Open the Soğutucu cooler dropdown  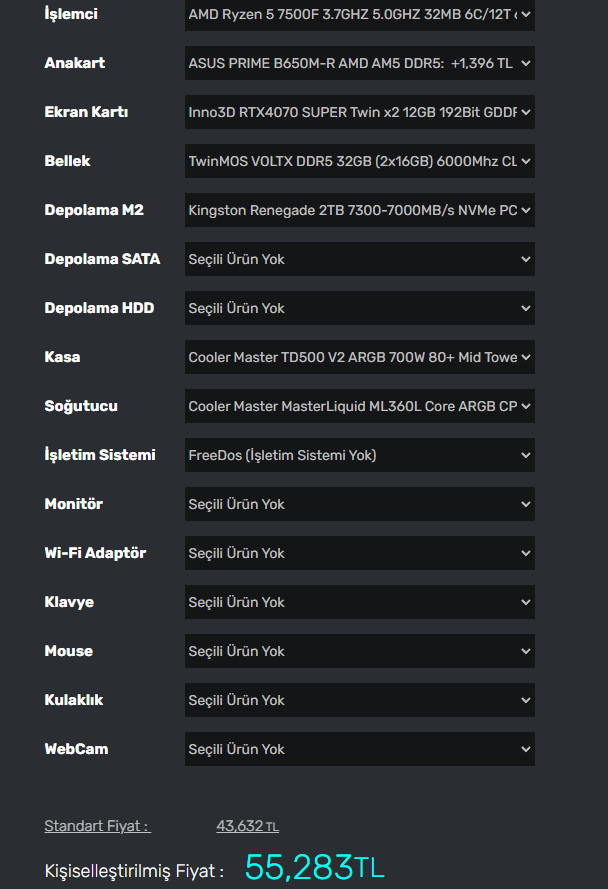pyautogui.click(x=359, y=406)
